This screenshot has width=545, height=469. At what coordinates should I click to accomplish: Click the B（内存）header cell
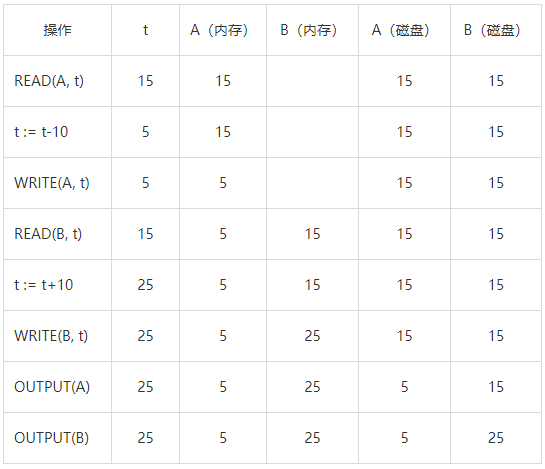(x=312, y=30)
